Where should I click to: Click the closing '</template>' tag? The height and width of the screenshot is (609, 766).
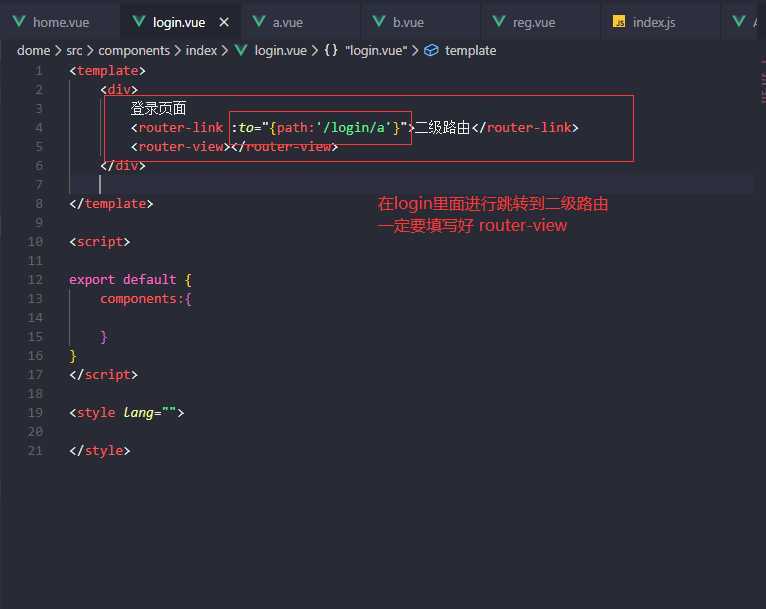111,204
